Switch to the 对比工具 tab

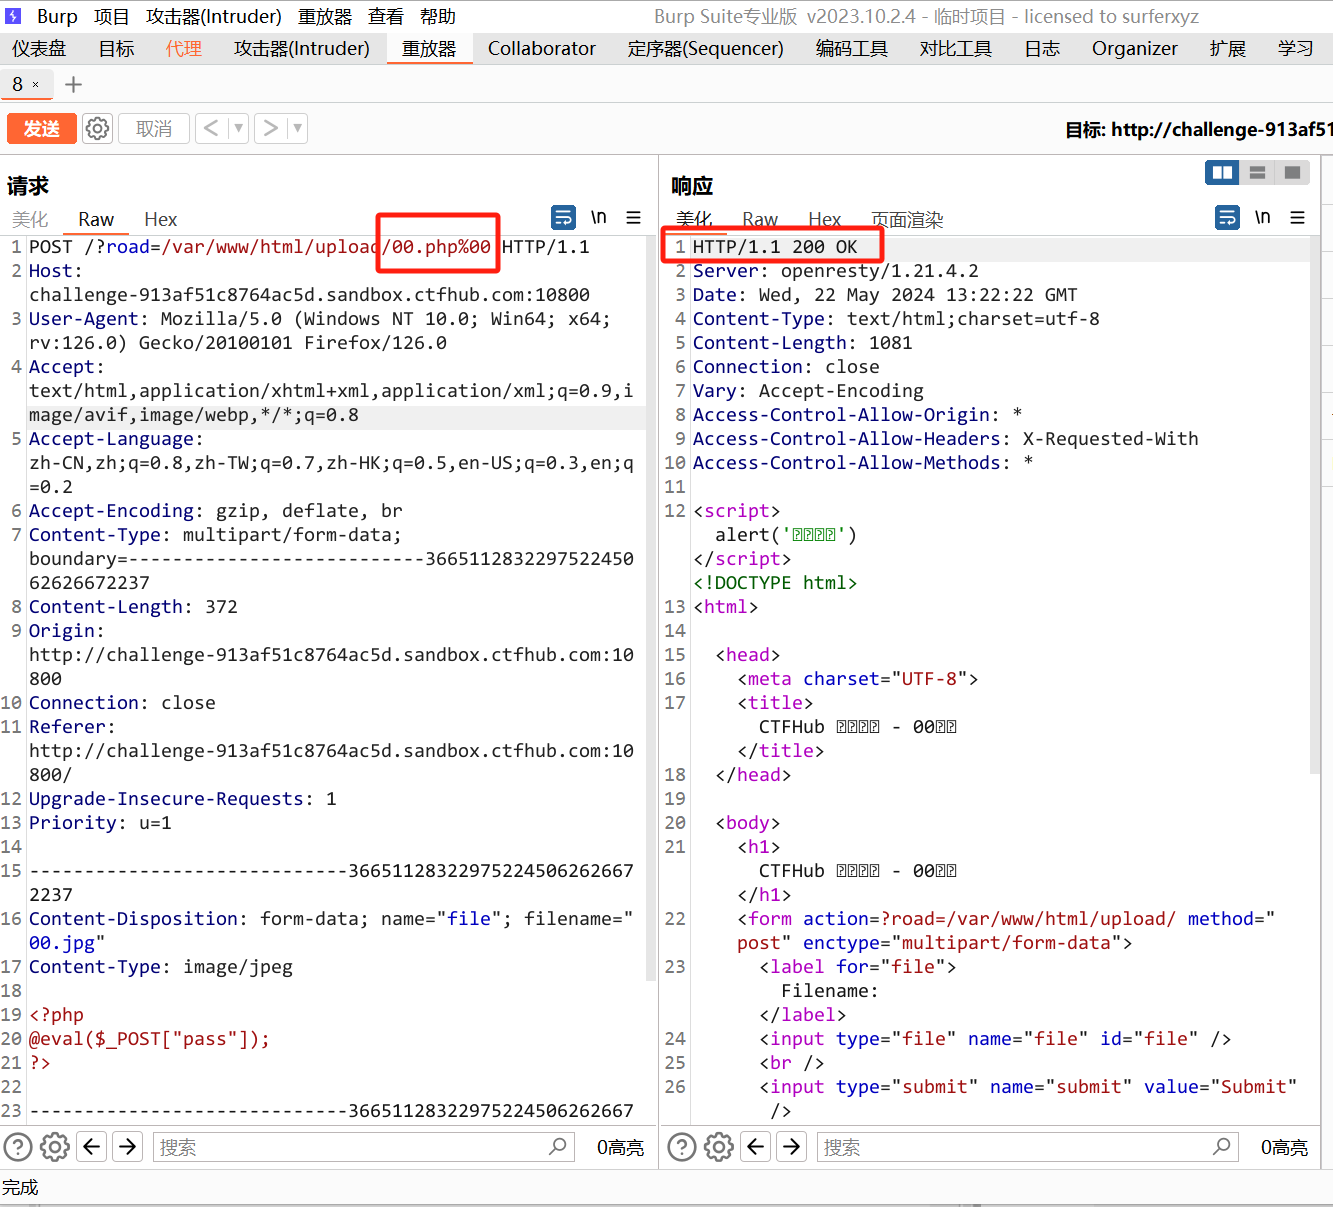(956, 49)
